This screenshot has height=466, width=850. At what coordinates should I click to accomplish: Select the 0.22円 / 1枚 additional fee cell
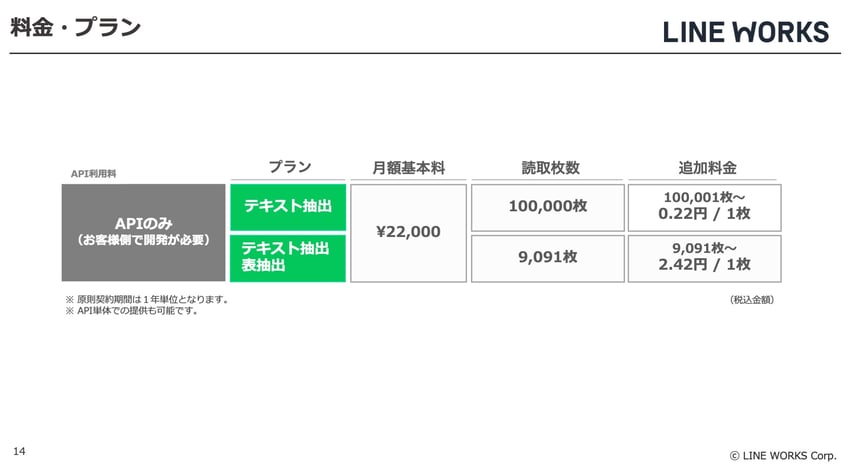coord(705,207)
